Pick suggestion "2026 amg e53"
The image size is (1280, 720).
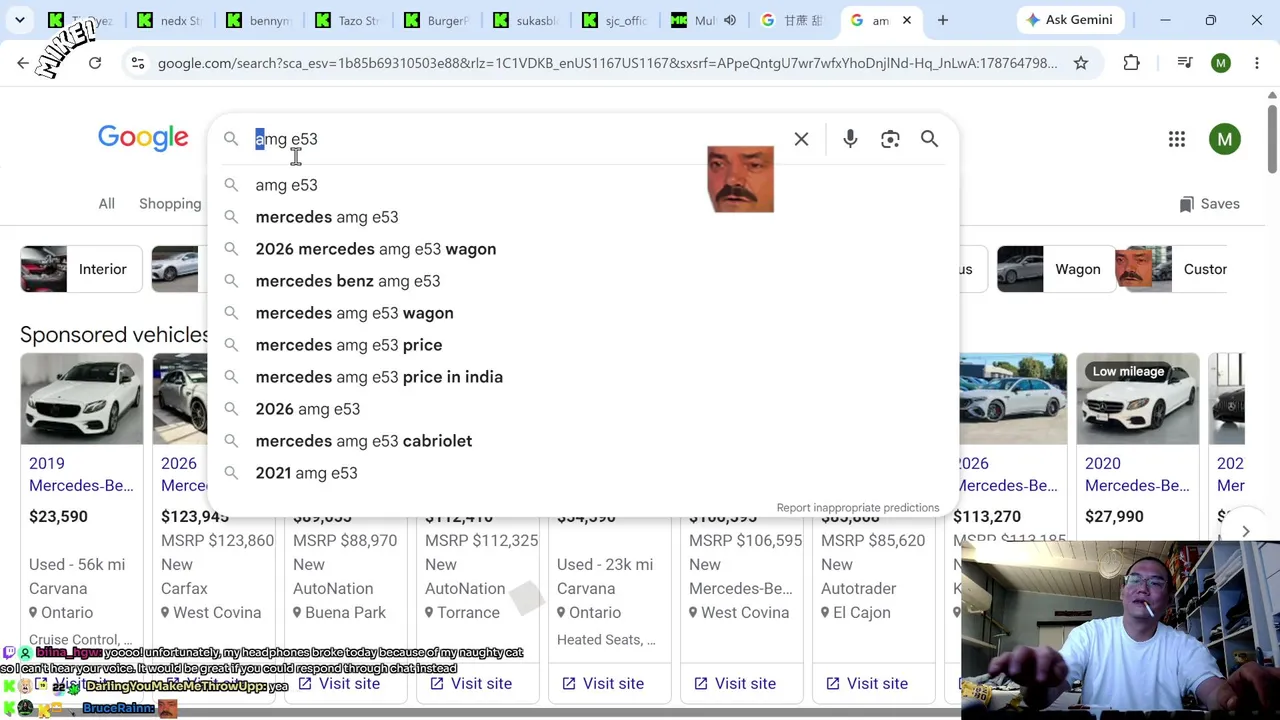[x=583, y=409]
